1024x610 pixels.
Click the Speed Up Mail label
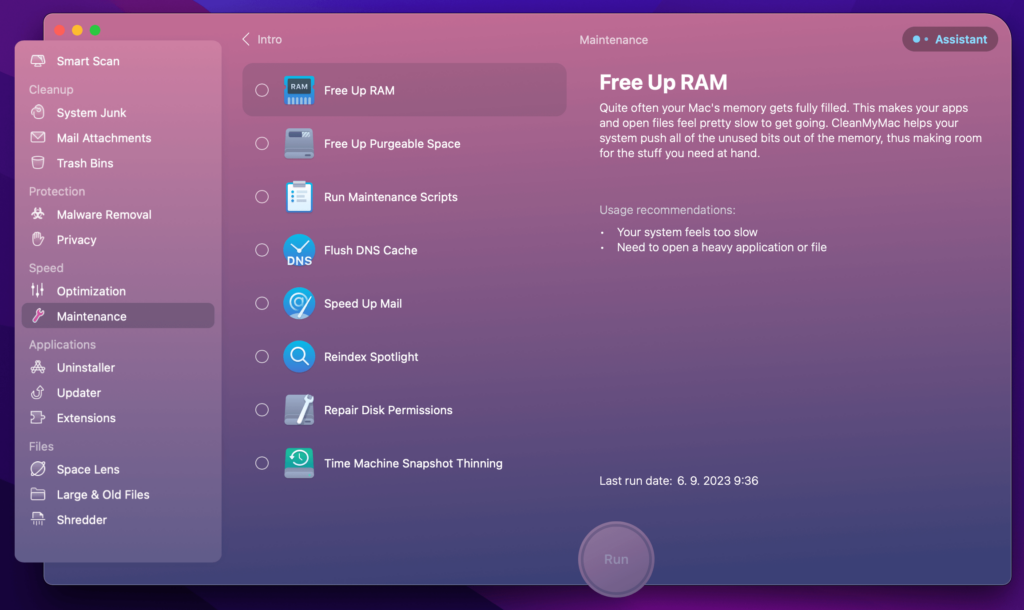[x=362, y=304]
